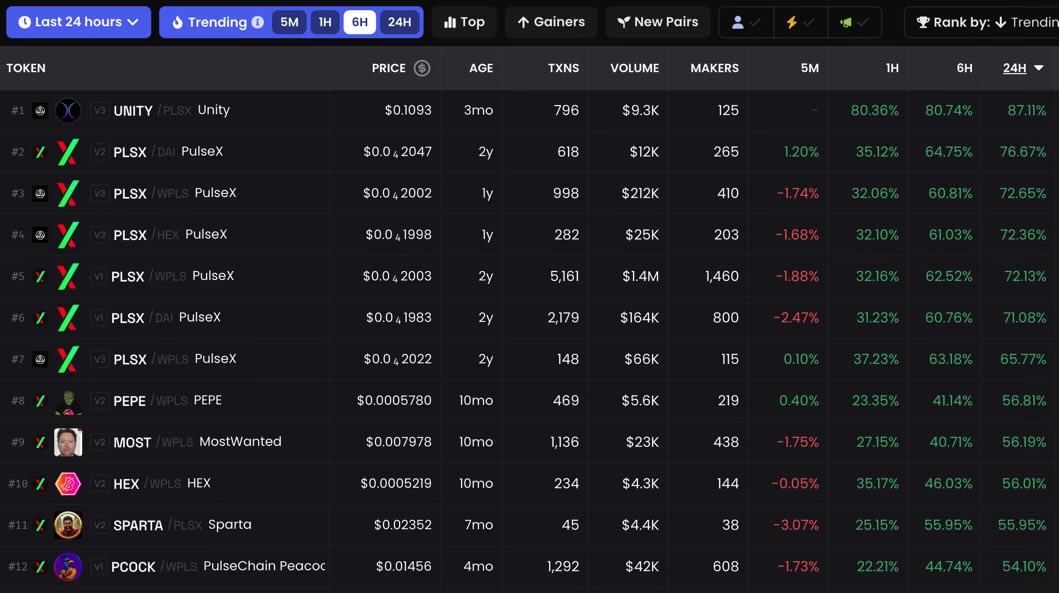Sort by the TXNS column header
Image resolution: width=1059 pixels, height=593 pixels.
click(x=563, y=68)
